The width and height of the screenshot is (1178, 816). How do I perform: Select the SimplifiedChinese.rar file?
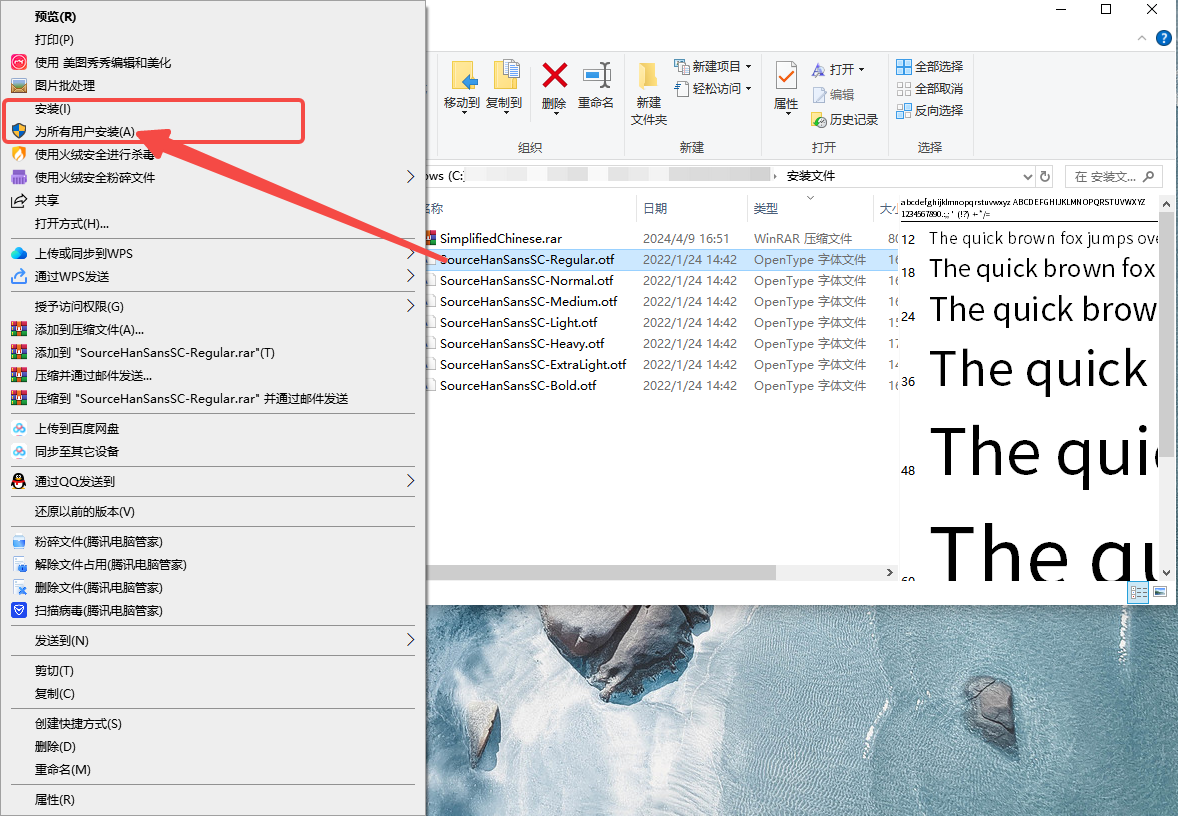coord(500,239)
